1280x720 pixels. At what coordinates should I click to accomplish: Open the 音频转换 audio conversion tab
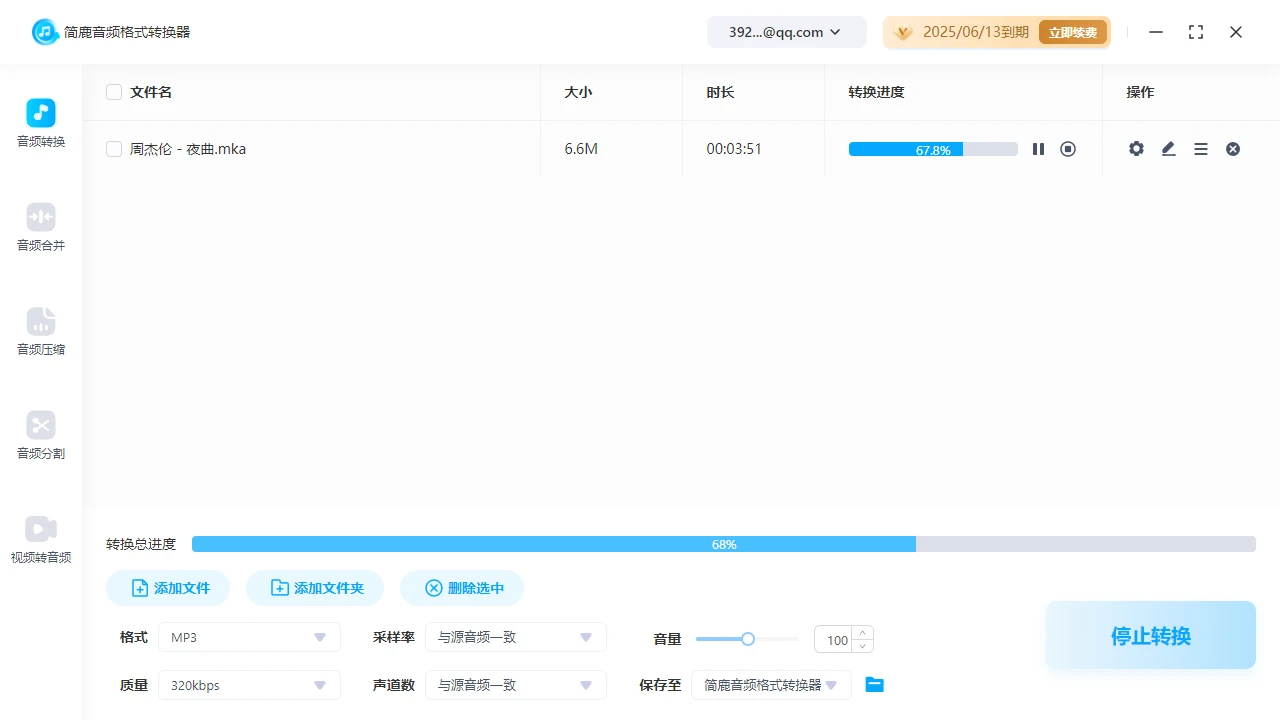point(41,124)
